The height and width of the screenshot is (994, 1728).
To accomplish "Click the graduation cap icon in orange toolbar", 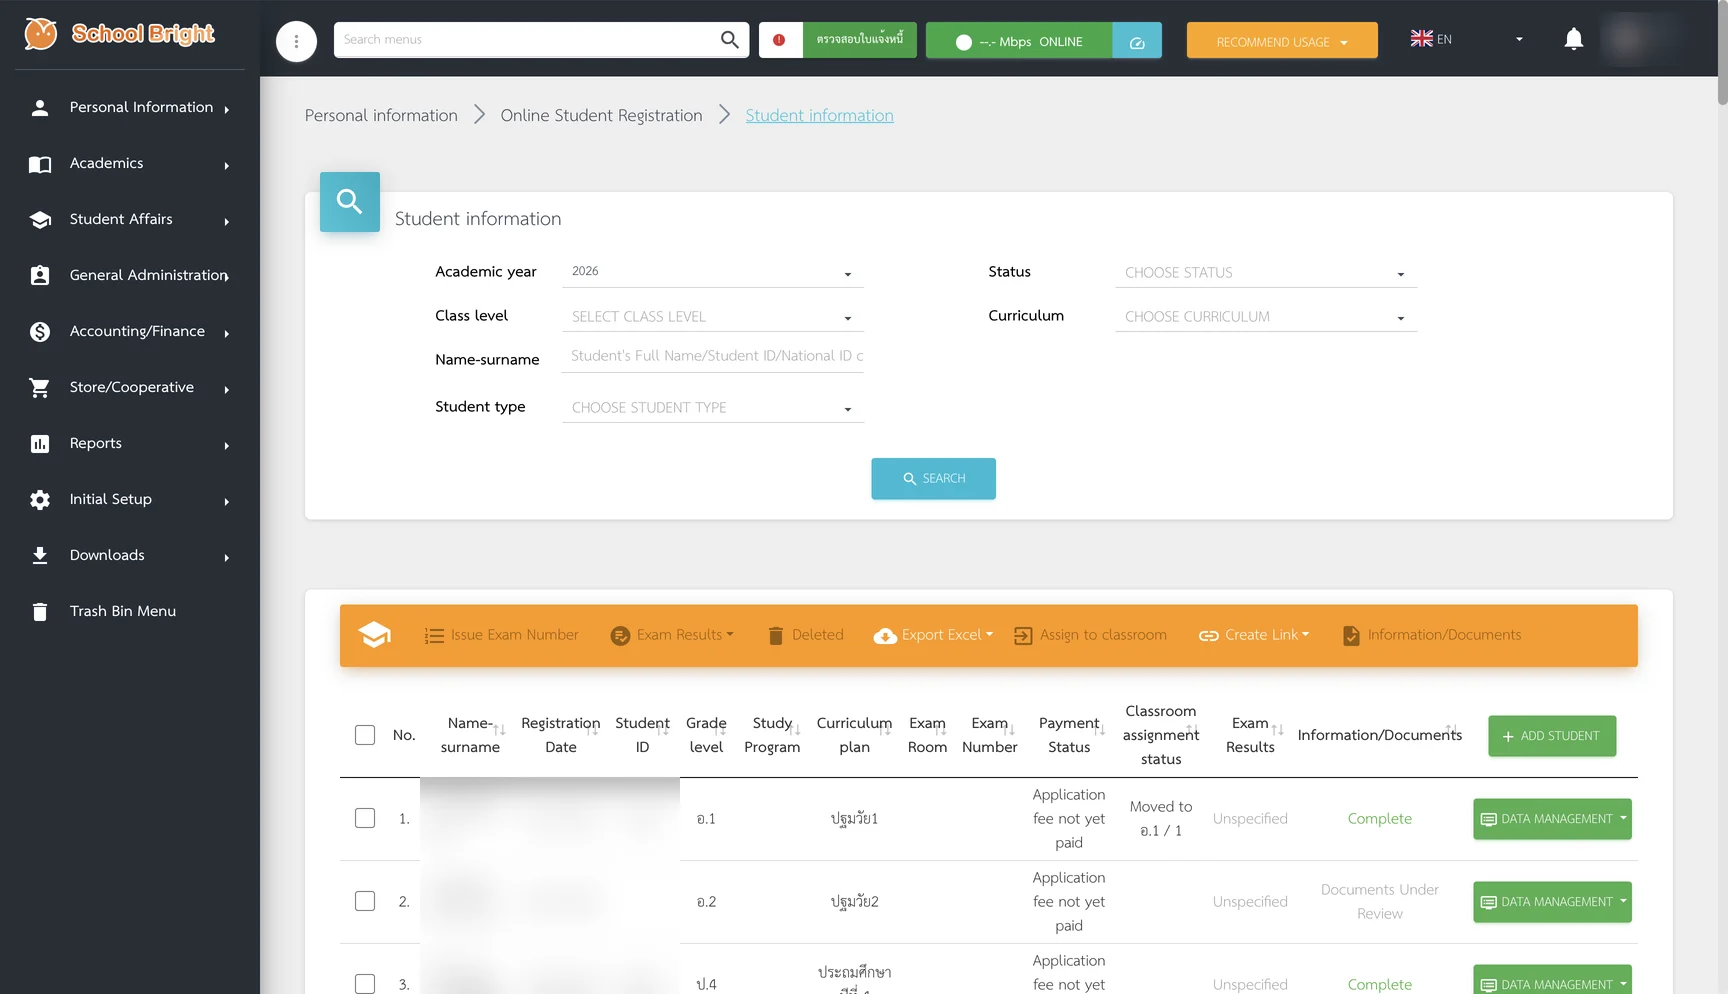I will [x=375, y=635].
